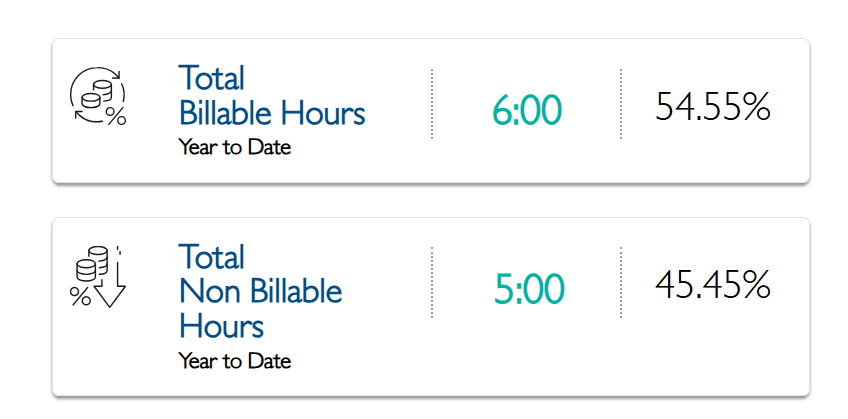This screenshot has height=419, width=848.
Task: Click the percent sign in Non Billable icon
Action: tap(80, 296)
